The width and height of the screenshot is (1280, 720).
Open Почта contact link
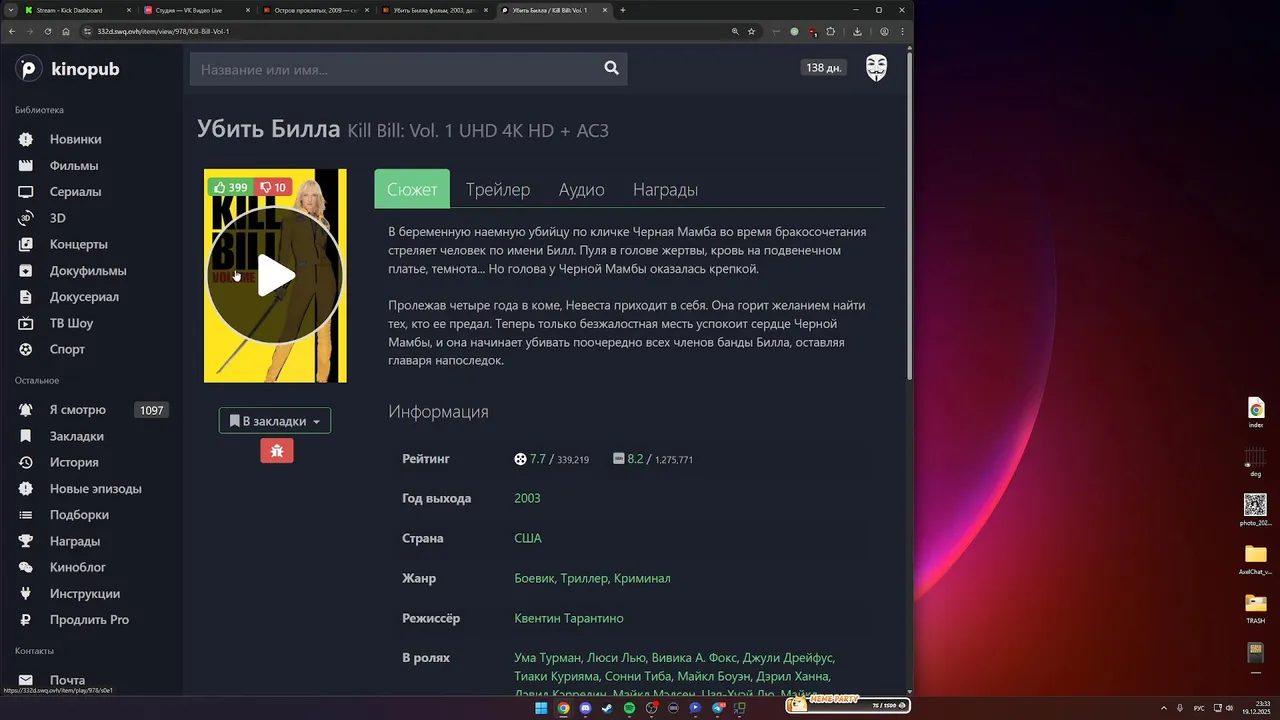tap(67, 680)
